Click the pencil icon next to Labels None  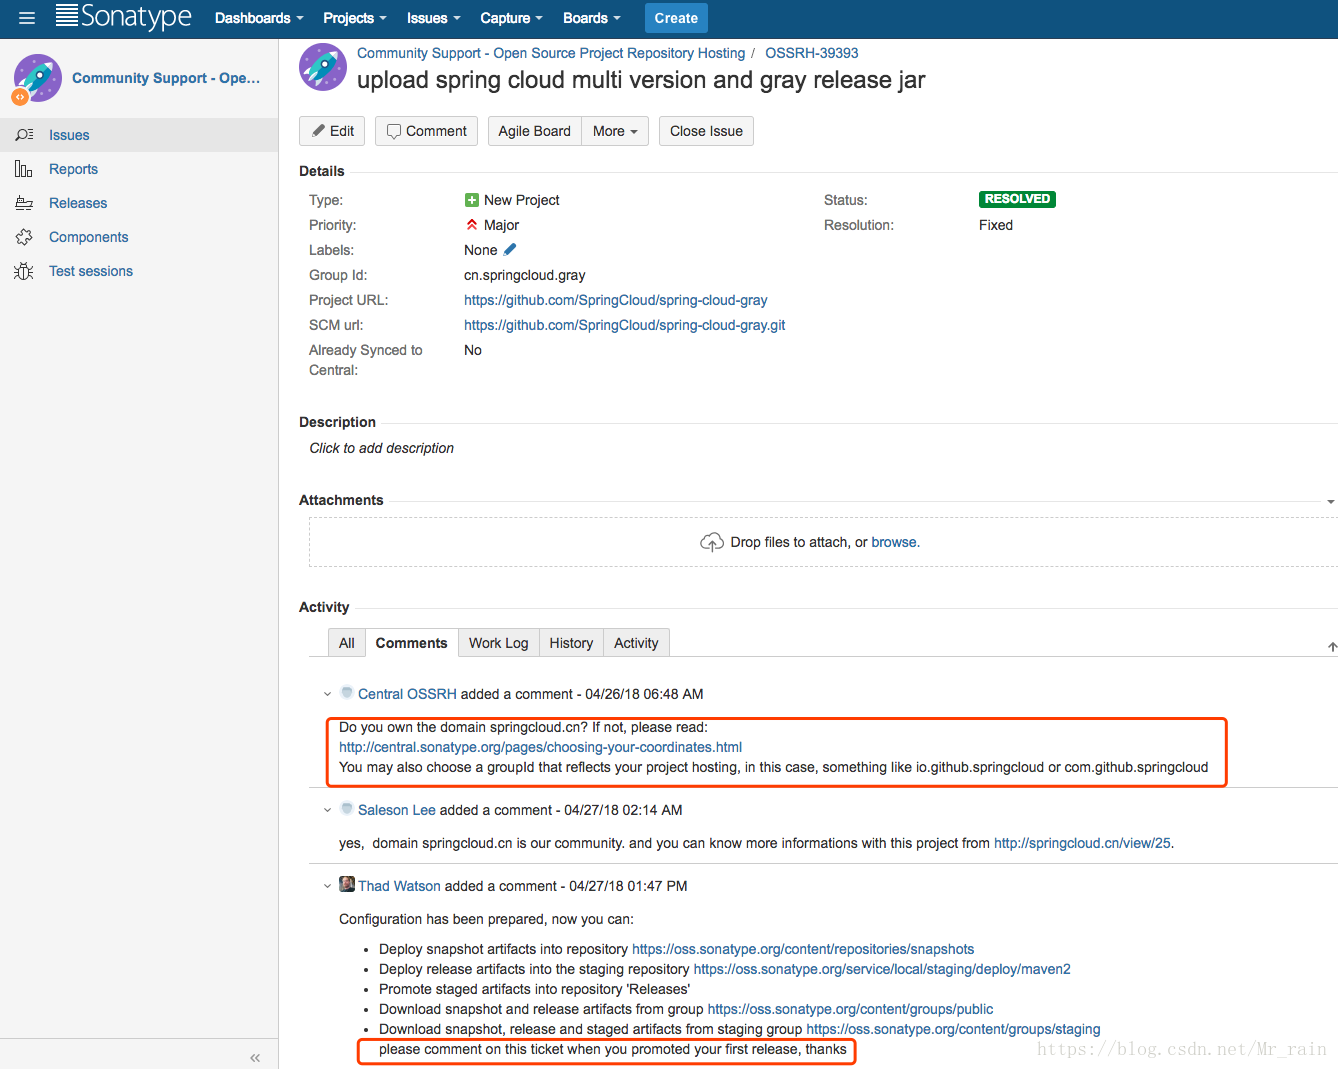510,249
